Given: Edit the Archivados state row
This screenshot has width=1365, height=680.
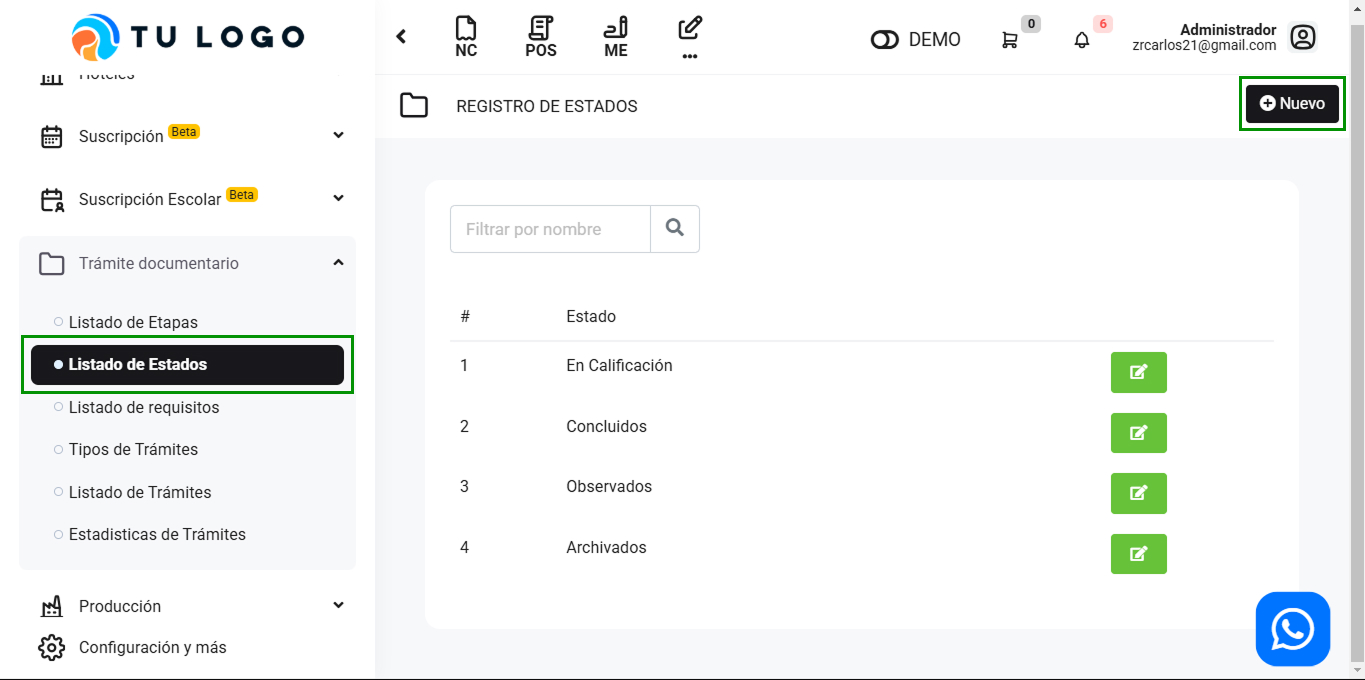Looking at the screenshot, I should coord(1138,554).
